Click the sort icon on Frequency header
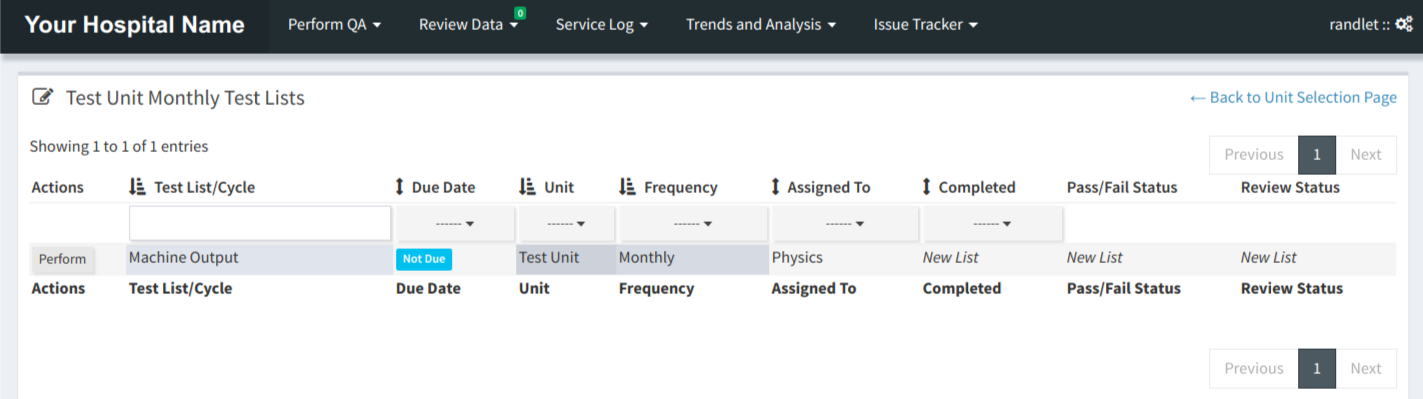This screenshot has height=399, width=1423. point(627,187)
